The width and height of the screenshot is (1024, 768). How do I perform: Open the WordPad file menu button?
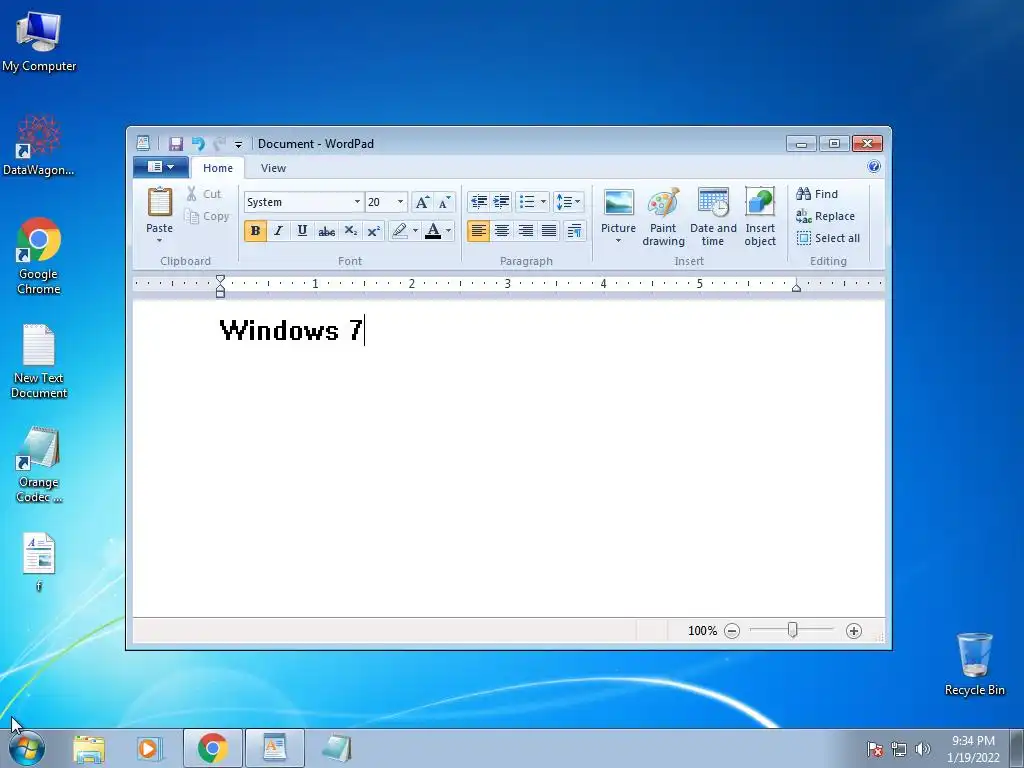(x=161, y=167)
